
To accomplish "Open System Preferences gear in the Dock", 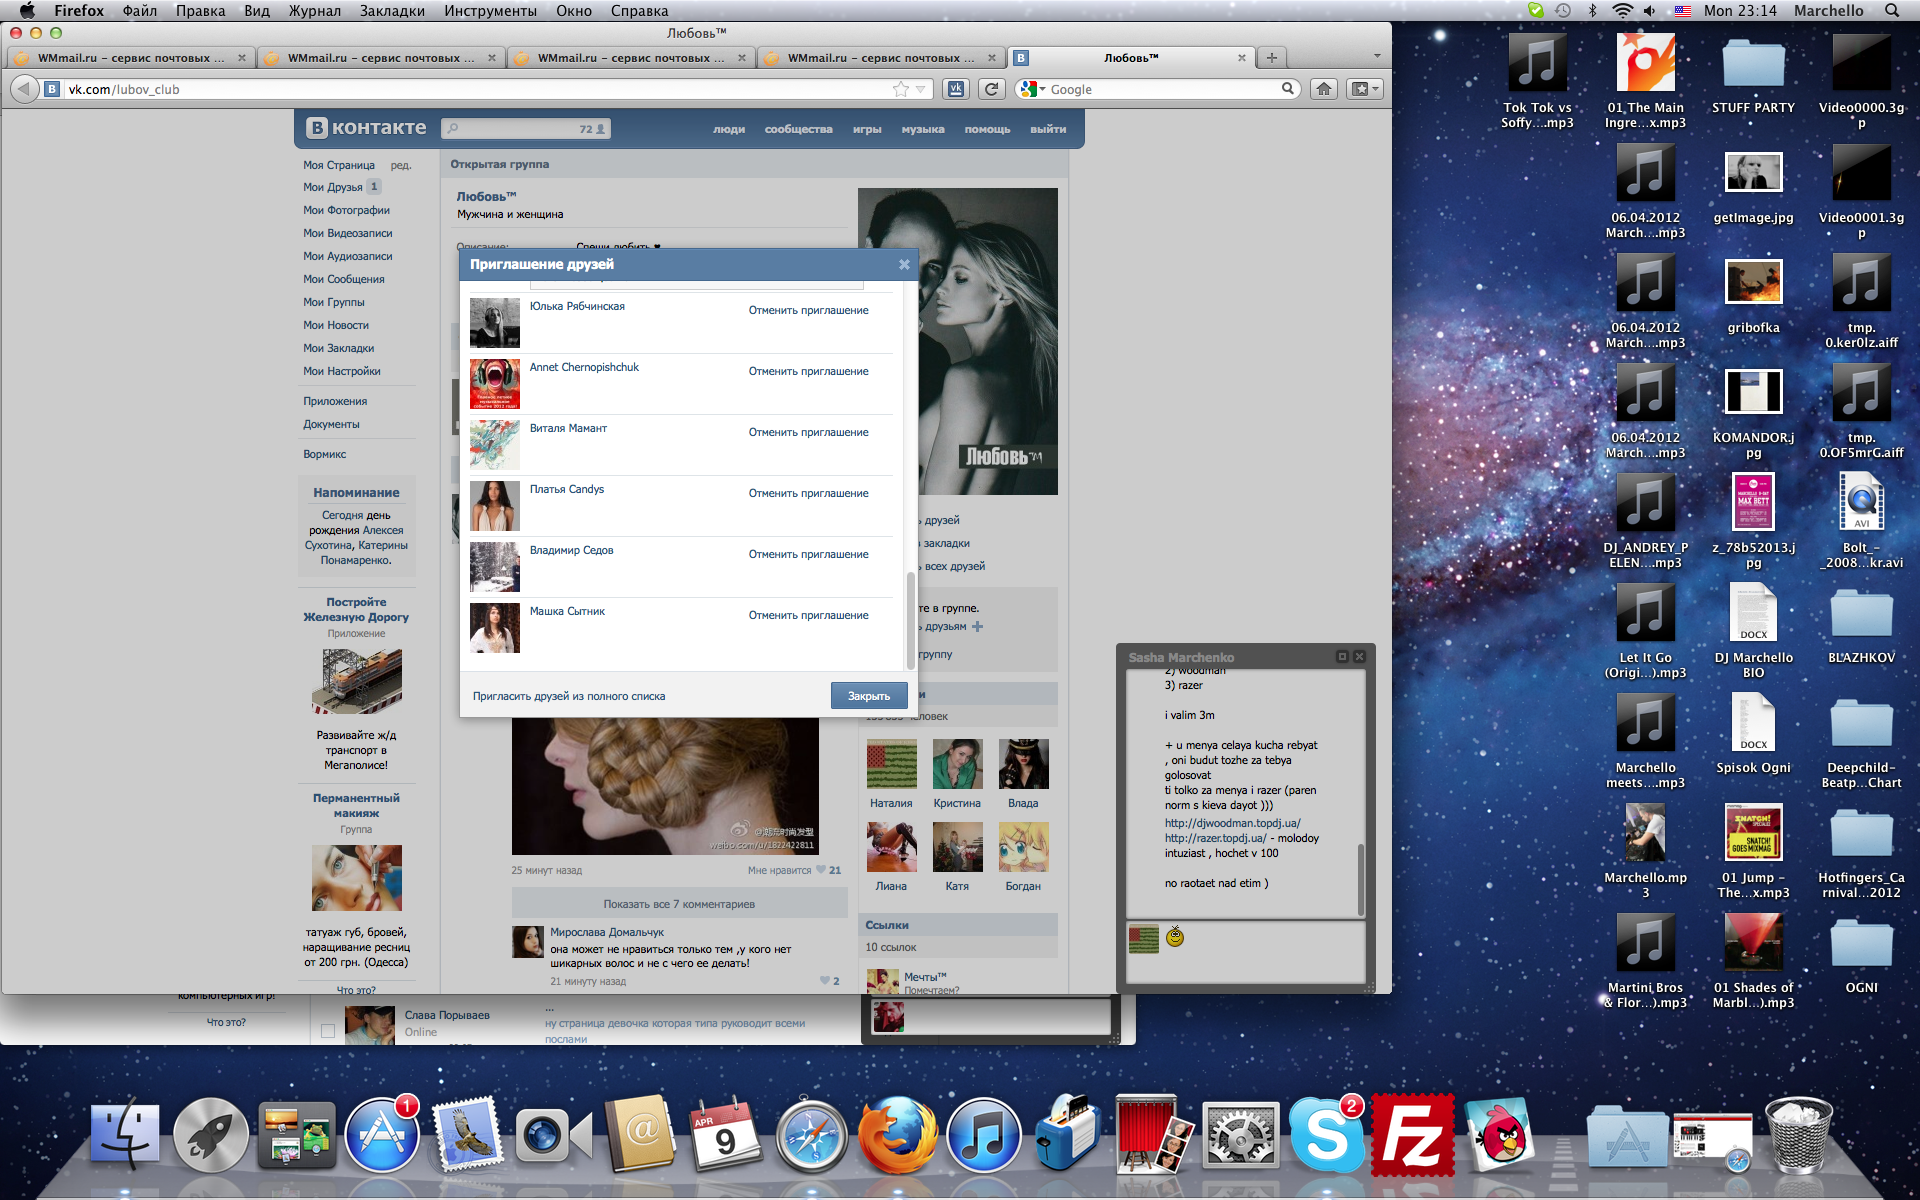I will pos(1240,1136).
